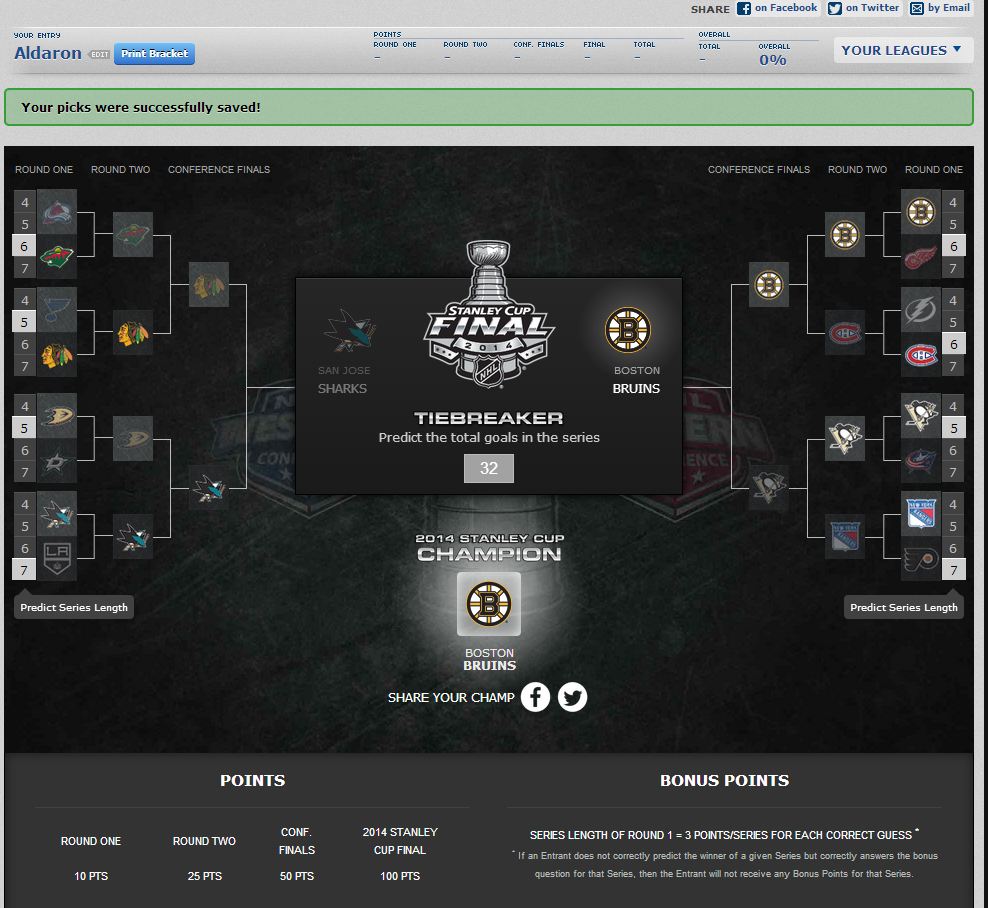This screenshot has height=908, width=988.
Task: Click the left Predict Series Length label
Action: 74,607
